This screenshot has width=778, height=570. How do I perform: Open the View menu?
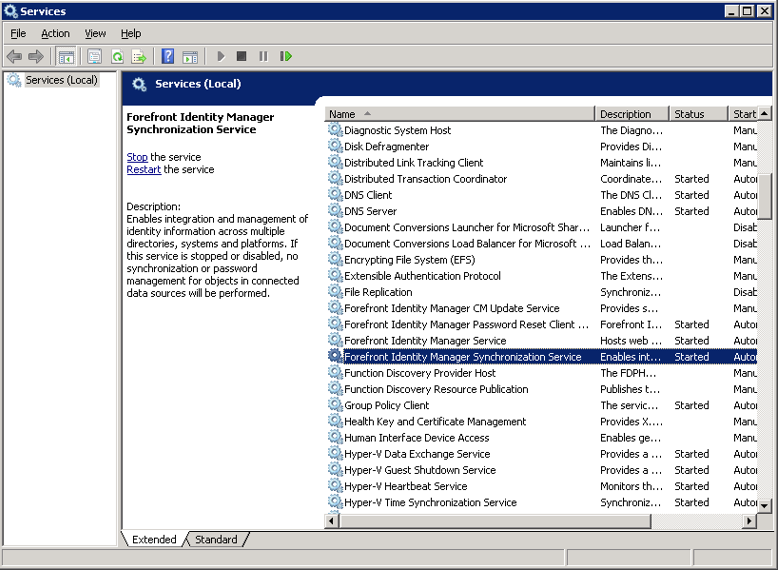[95, 33]
